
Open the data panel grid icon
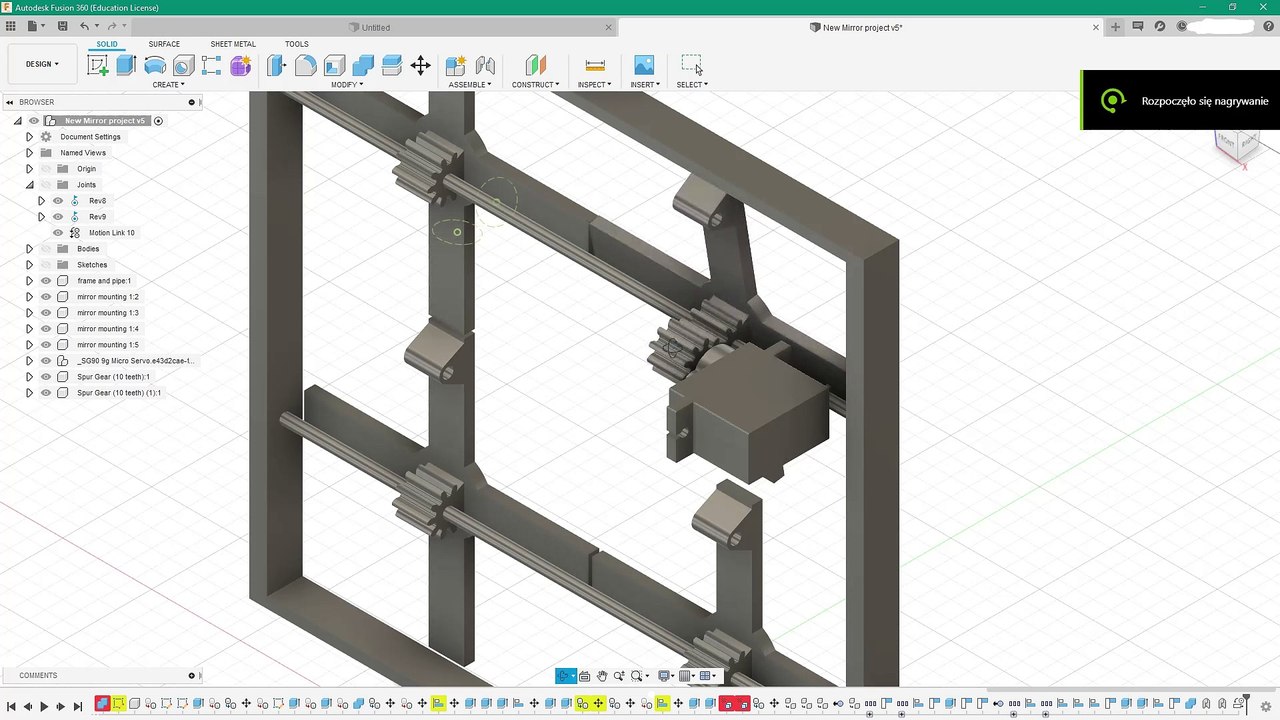pos(11,27)
